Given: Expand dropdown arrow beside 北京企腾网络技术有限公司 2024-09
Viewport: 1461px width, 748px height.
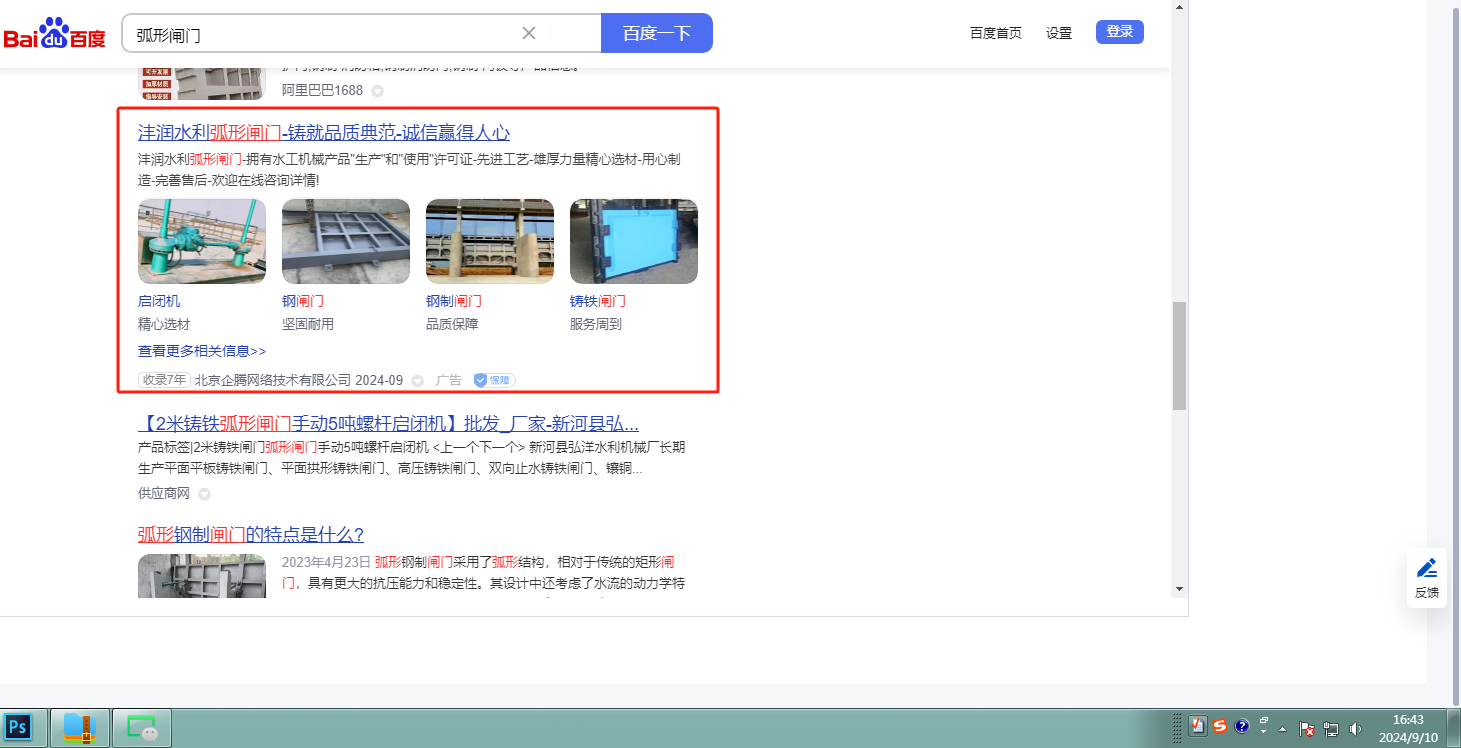Looking at the screenshot, I should [x=418, y=381].
